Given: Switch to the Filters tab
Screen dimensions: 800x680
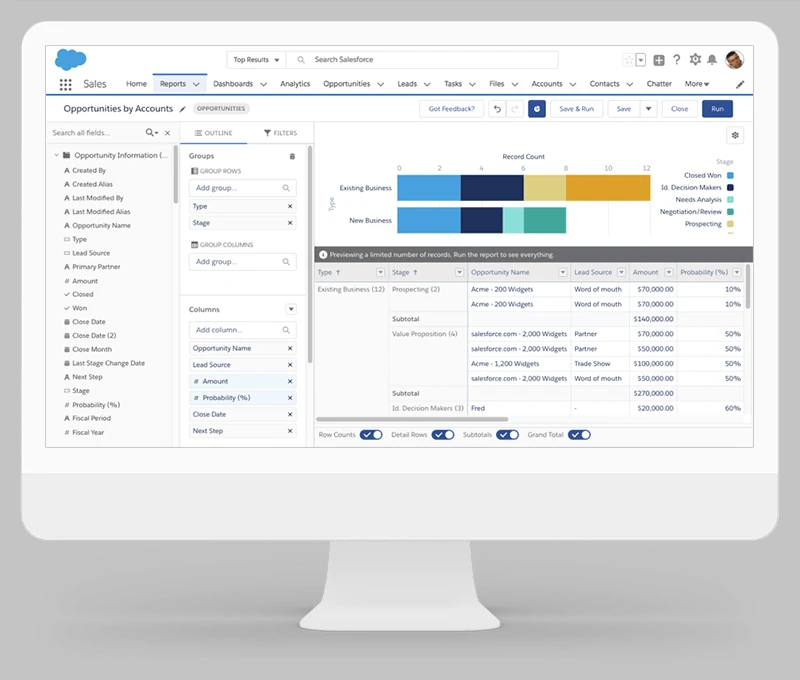Looking at the screenshot, I should [x=280, y=133].
